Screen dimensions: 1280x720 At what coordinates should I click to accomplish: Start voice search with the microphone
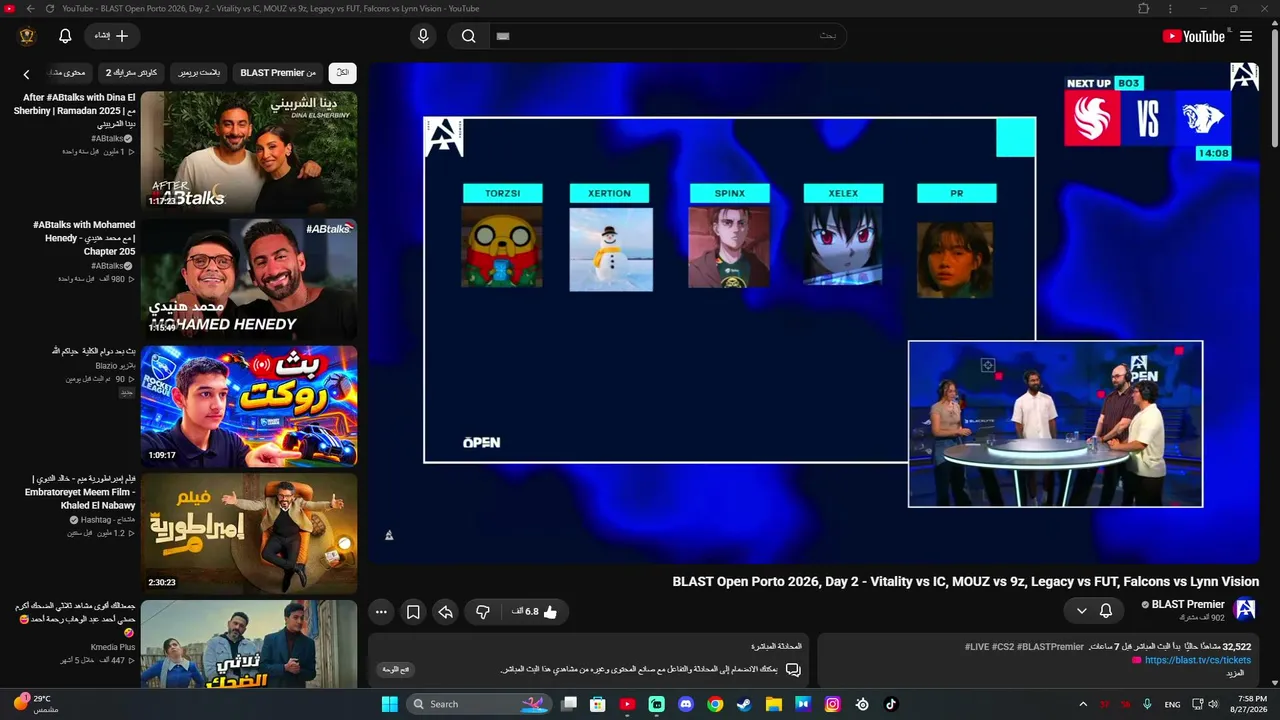coord(423,36)
